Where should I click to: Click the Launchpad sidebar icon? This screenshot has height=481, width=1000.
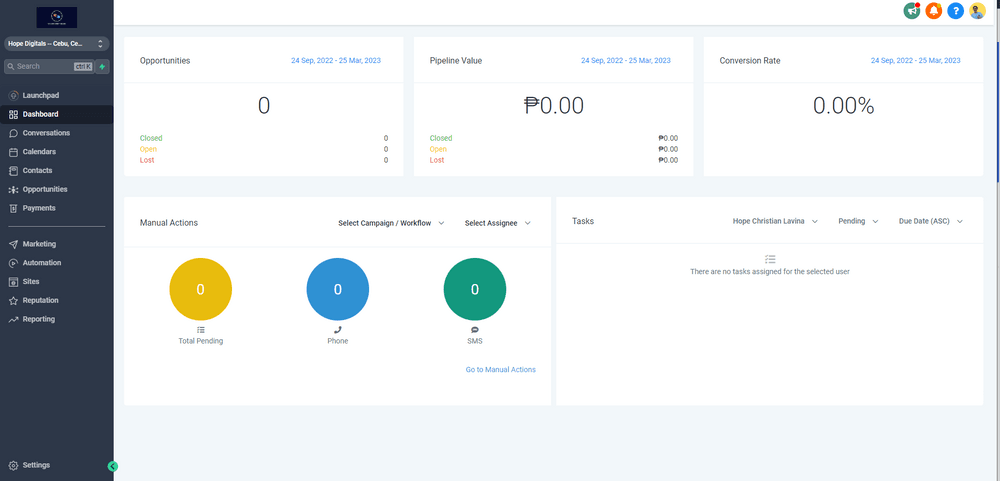tap(13, 96)
